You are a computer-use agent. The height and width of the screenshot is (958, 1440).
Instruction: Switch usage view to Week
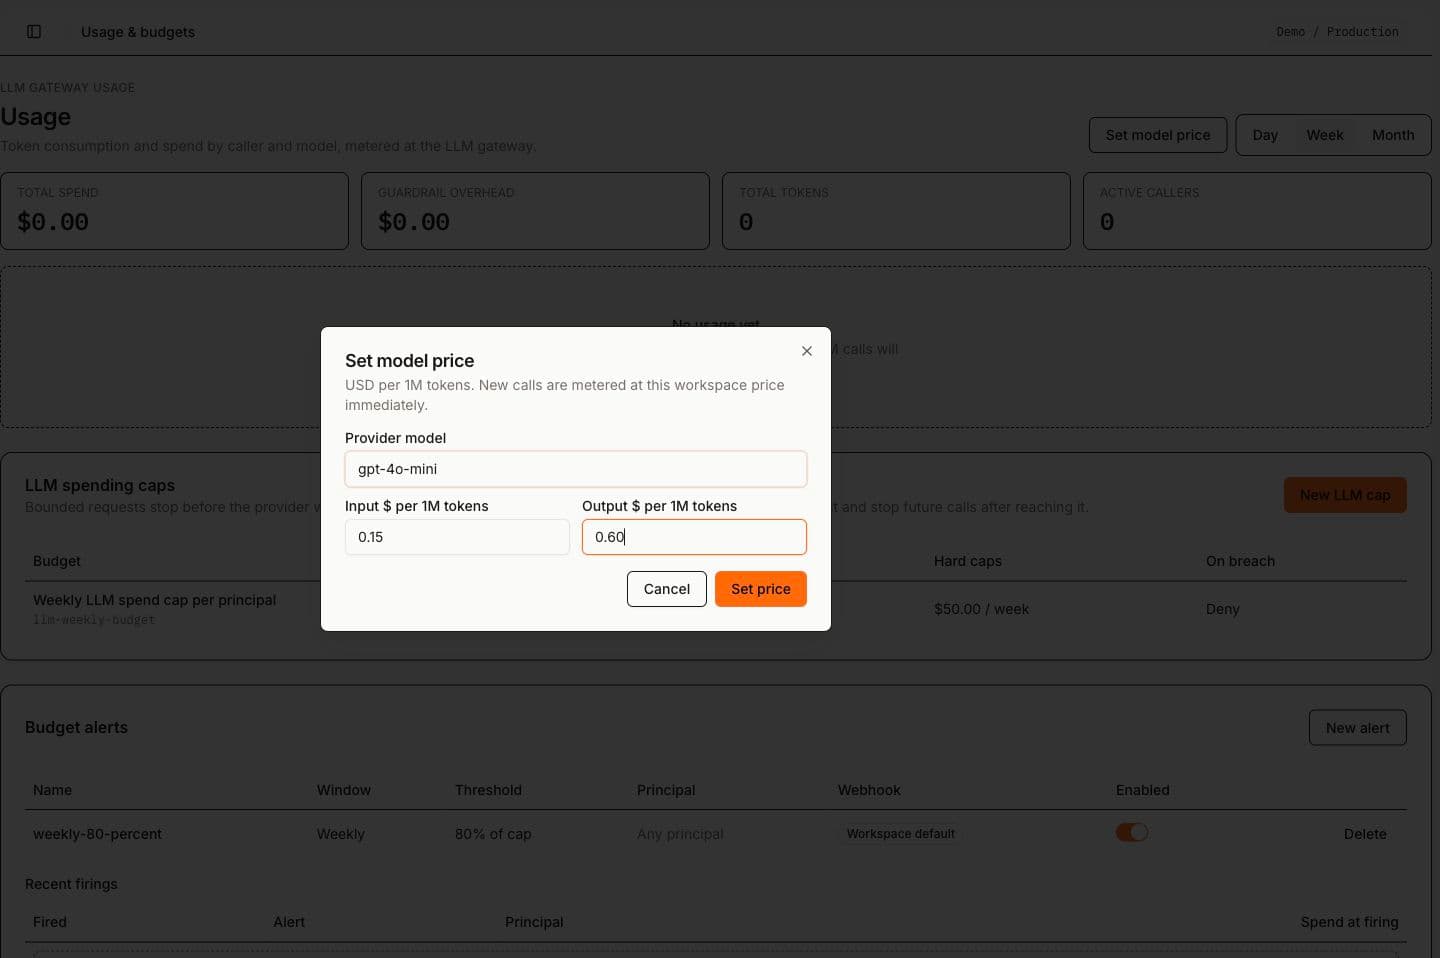pyautogui.click(x=1325, y=135)
